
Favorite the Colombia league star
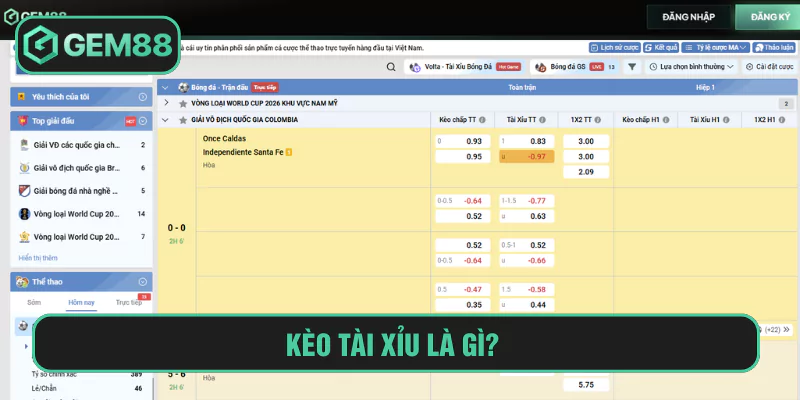tap(183, 120)
